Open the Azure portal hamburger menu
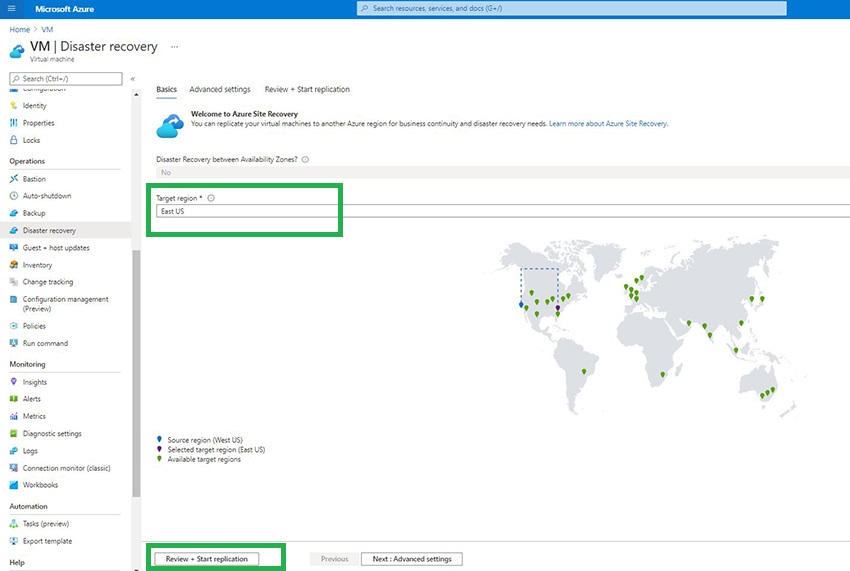 pyautogui.click(x=11, y=9)
